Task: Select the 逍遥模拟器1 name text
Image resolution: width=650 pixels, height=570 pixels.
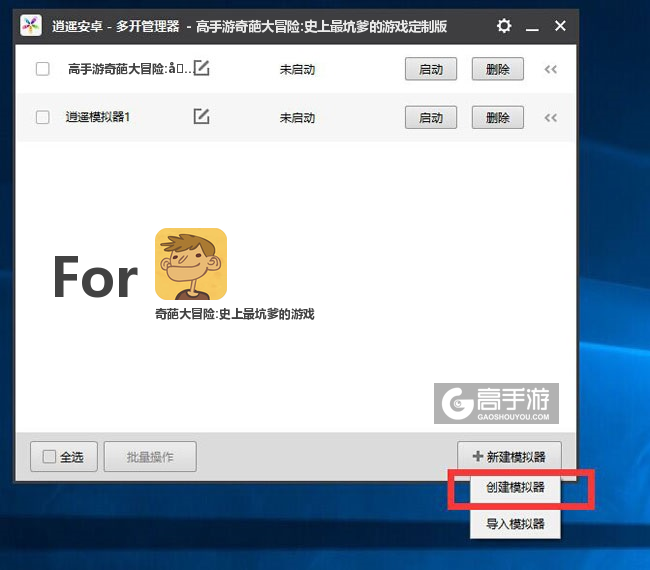Action: point(98,117)
